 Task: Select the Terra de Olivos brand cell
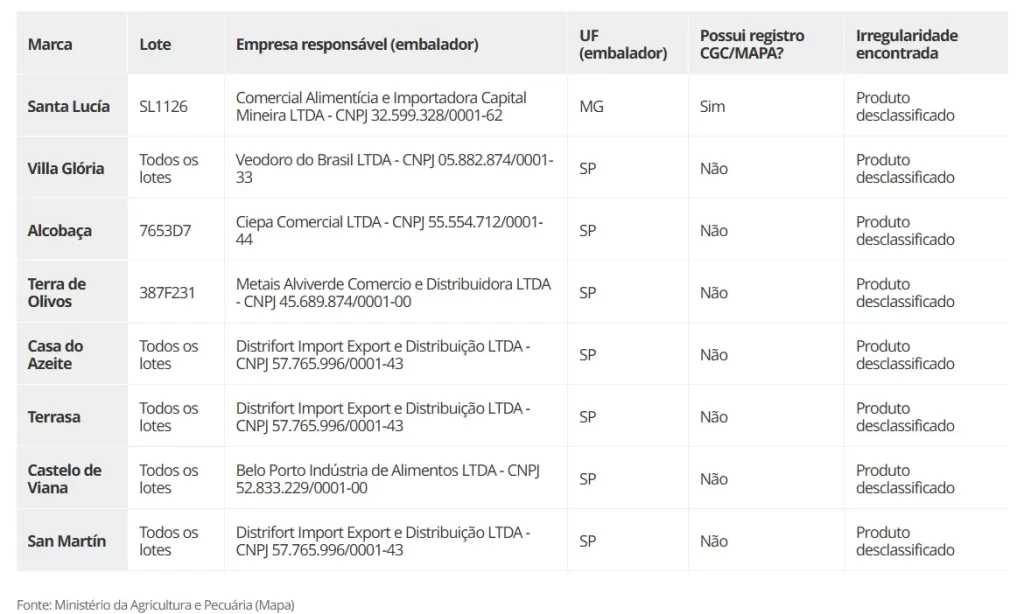click(57, 292)
